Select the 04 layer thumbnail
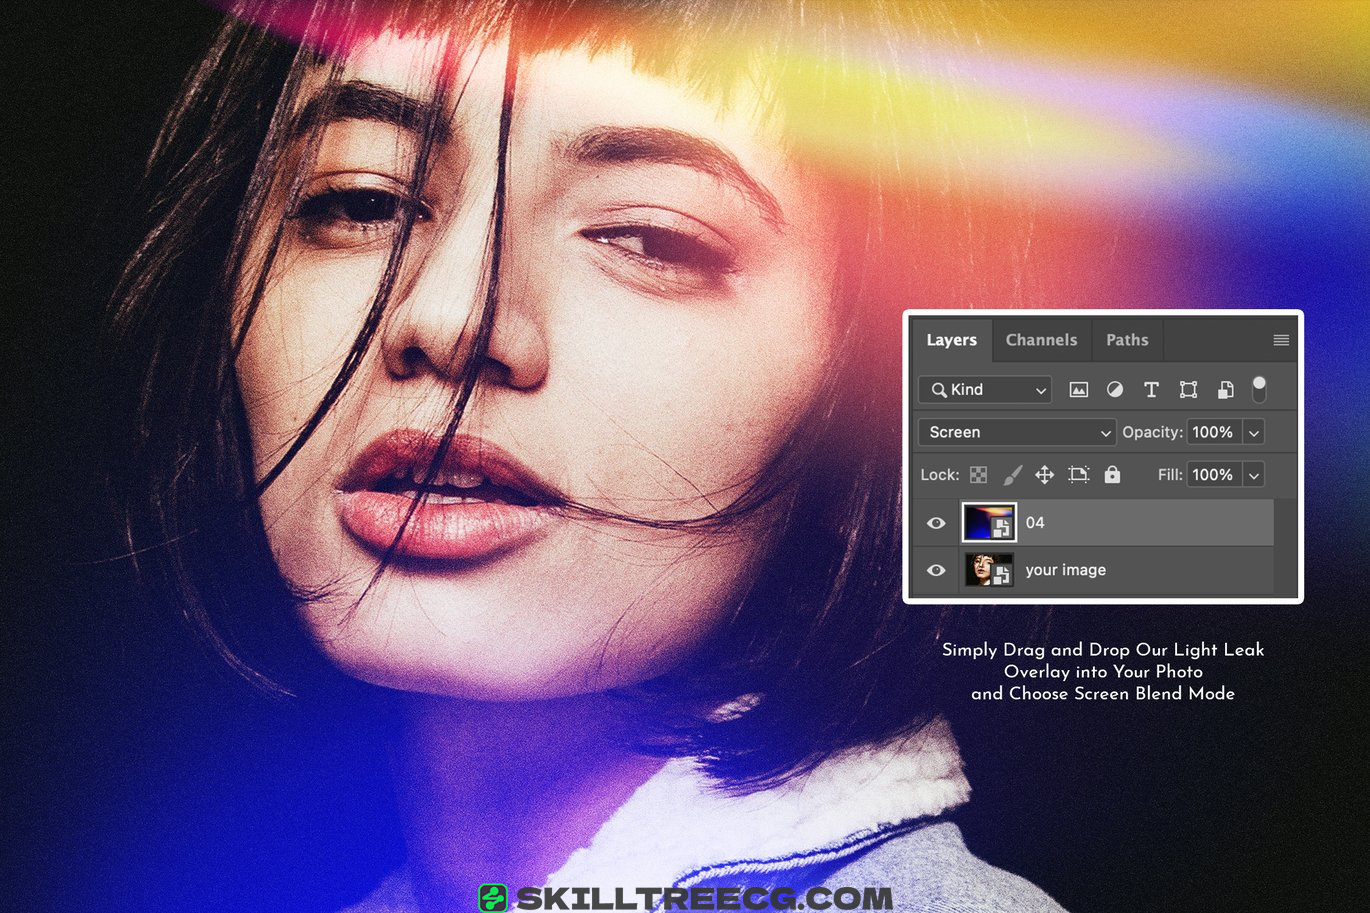 pos(988,523)
